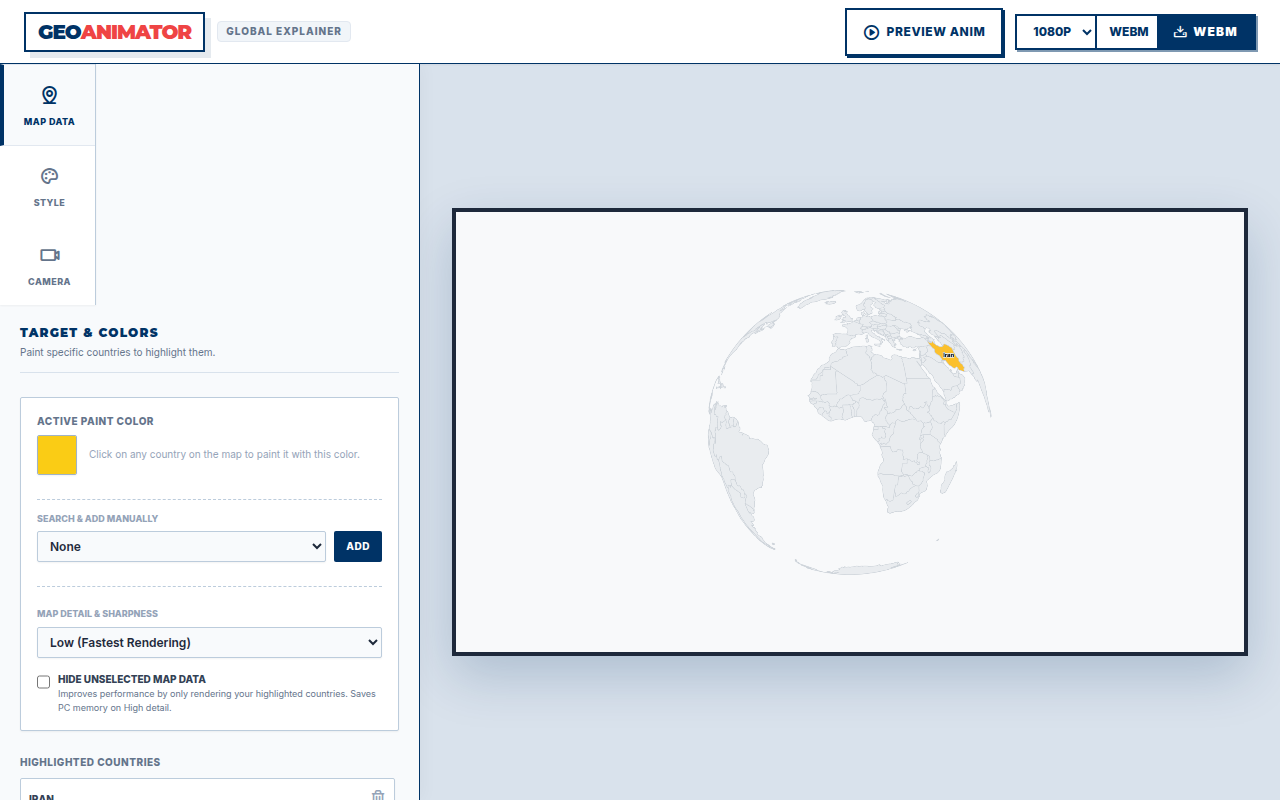Click the play icon in Preview Anim
Viewport: 1280px width, 800px height.
pyautogui.click(x=871, y=32)
